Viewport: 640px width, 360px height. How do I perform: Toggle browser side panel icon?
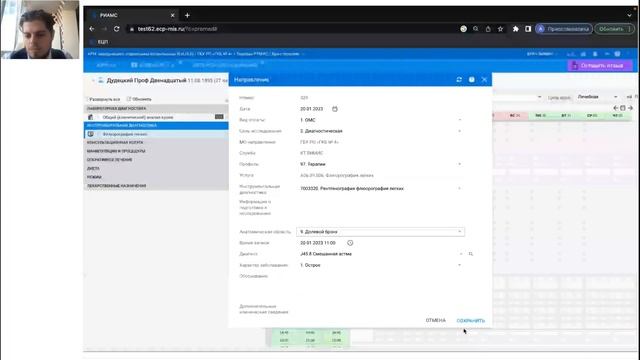(528, 29)
